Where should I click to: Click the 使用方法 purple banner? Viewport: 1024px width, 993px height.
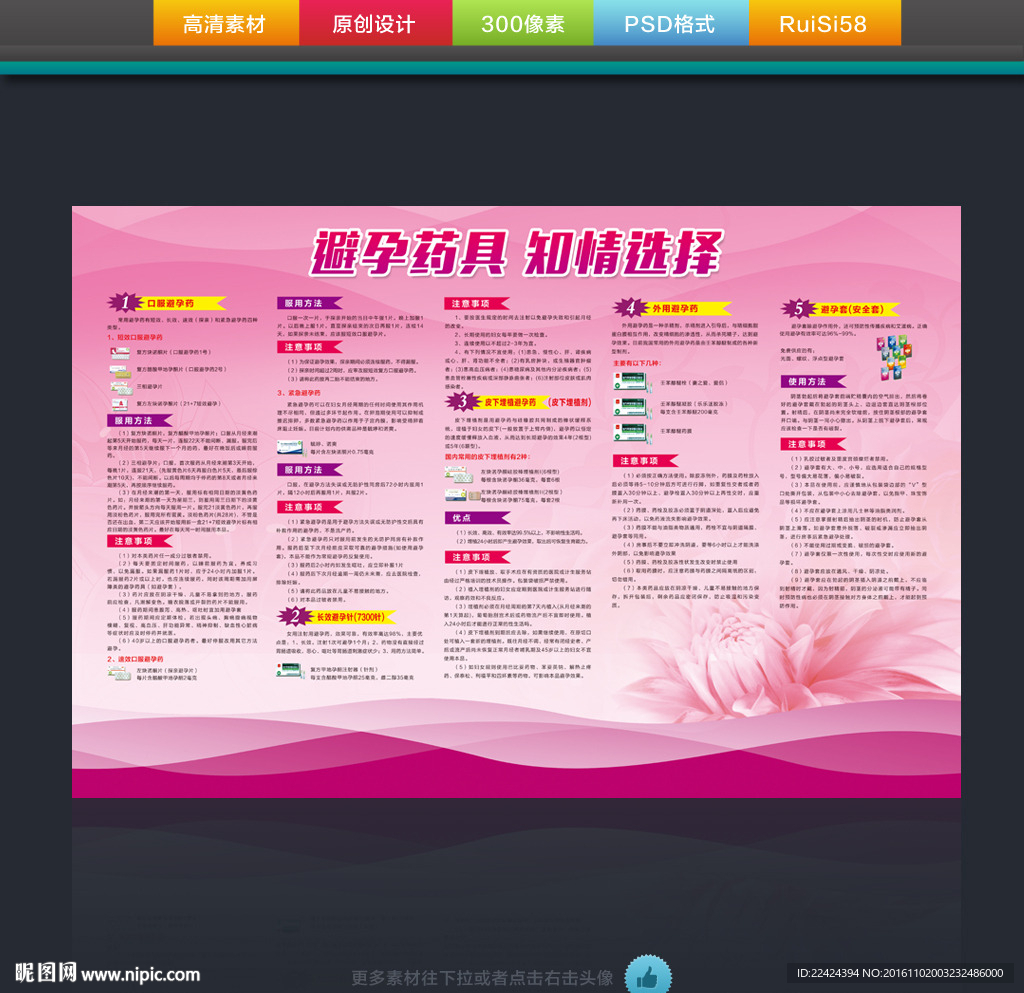(x=813, y=381)
